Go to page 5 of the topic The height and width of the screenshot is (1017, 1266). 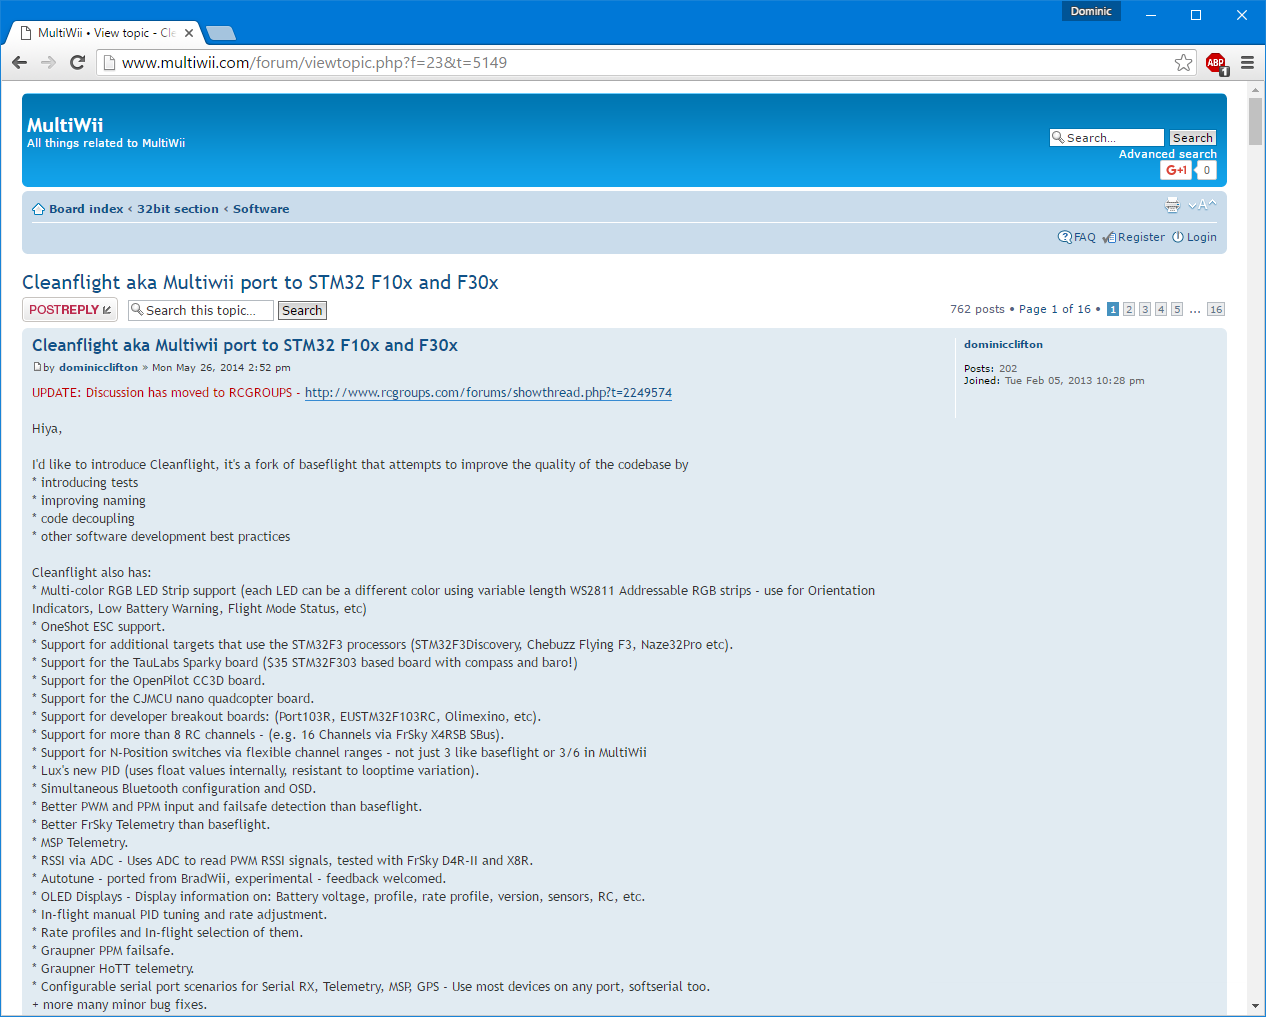pos(1177,309)
